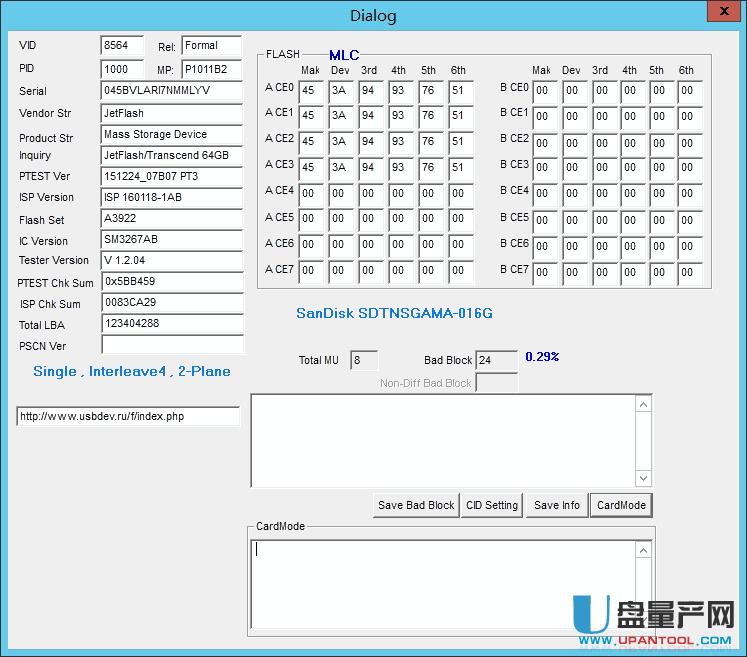Select the A CE0 Mak field value 45
Image resolution: width=747 pixels, height=657 pixels.
click(310, 90)
